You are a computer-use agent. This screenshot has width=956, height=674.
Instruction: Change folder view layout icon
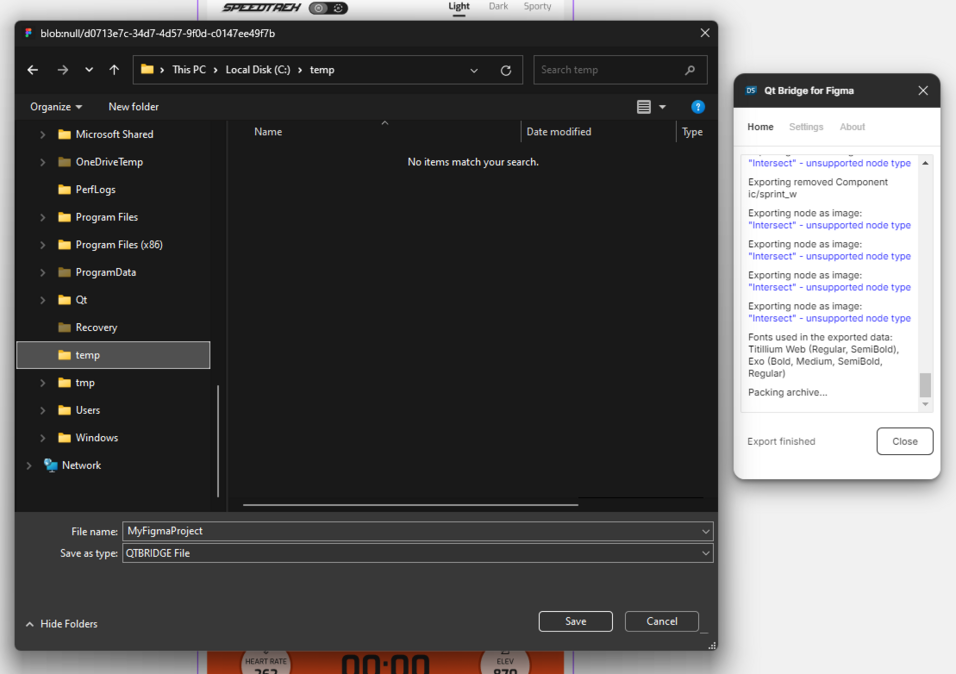[644, 107]
